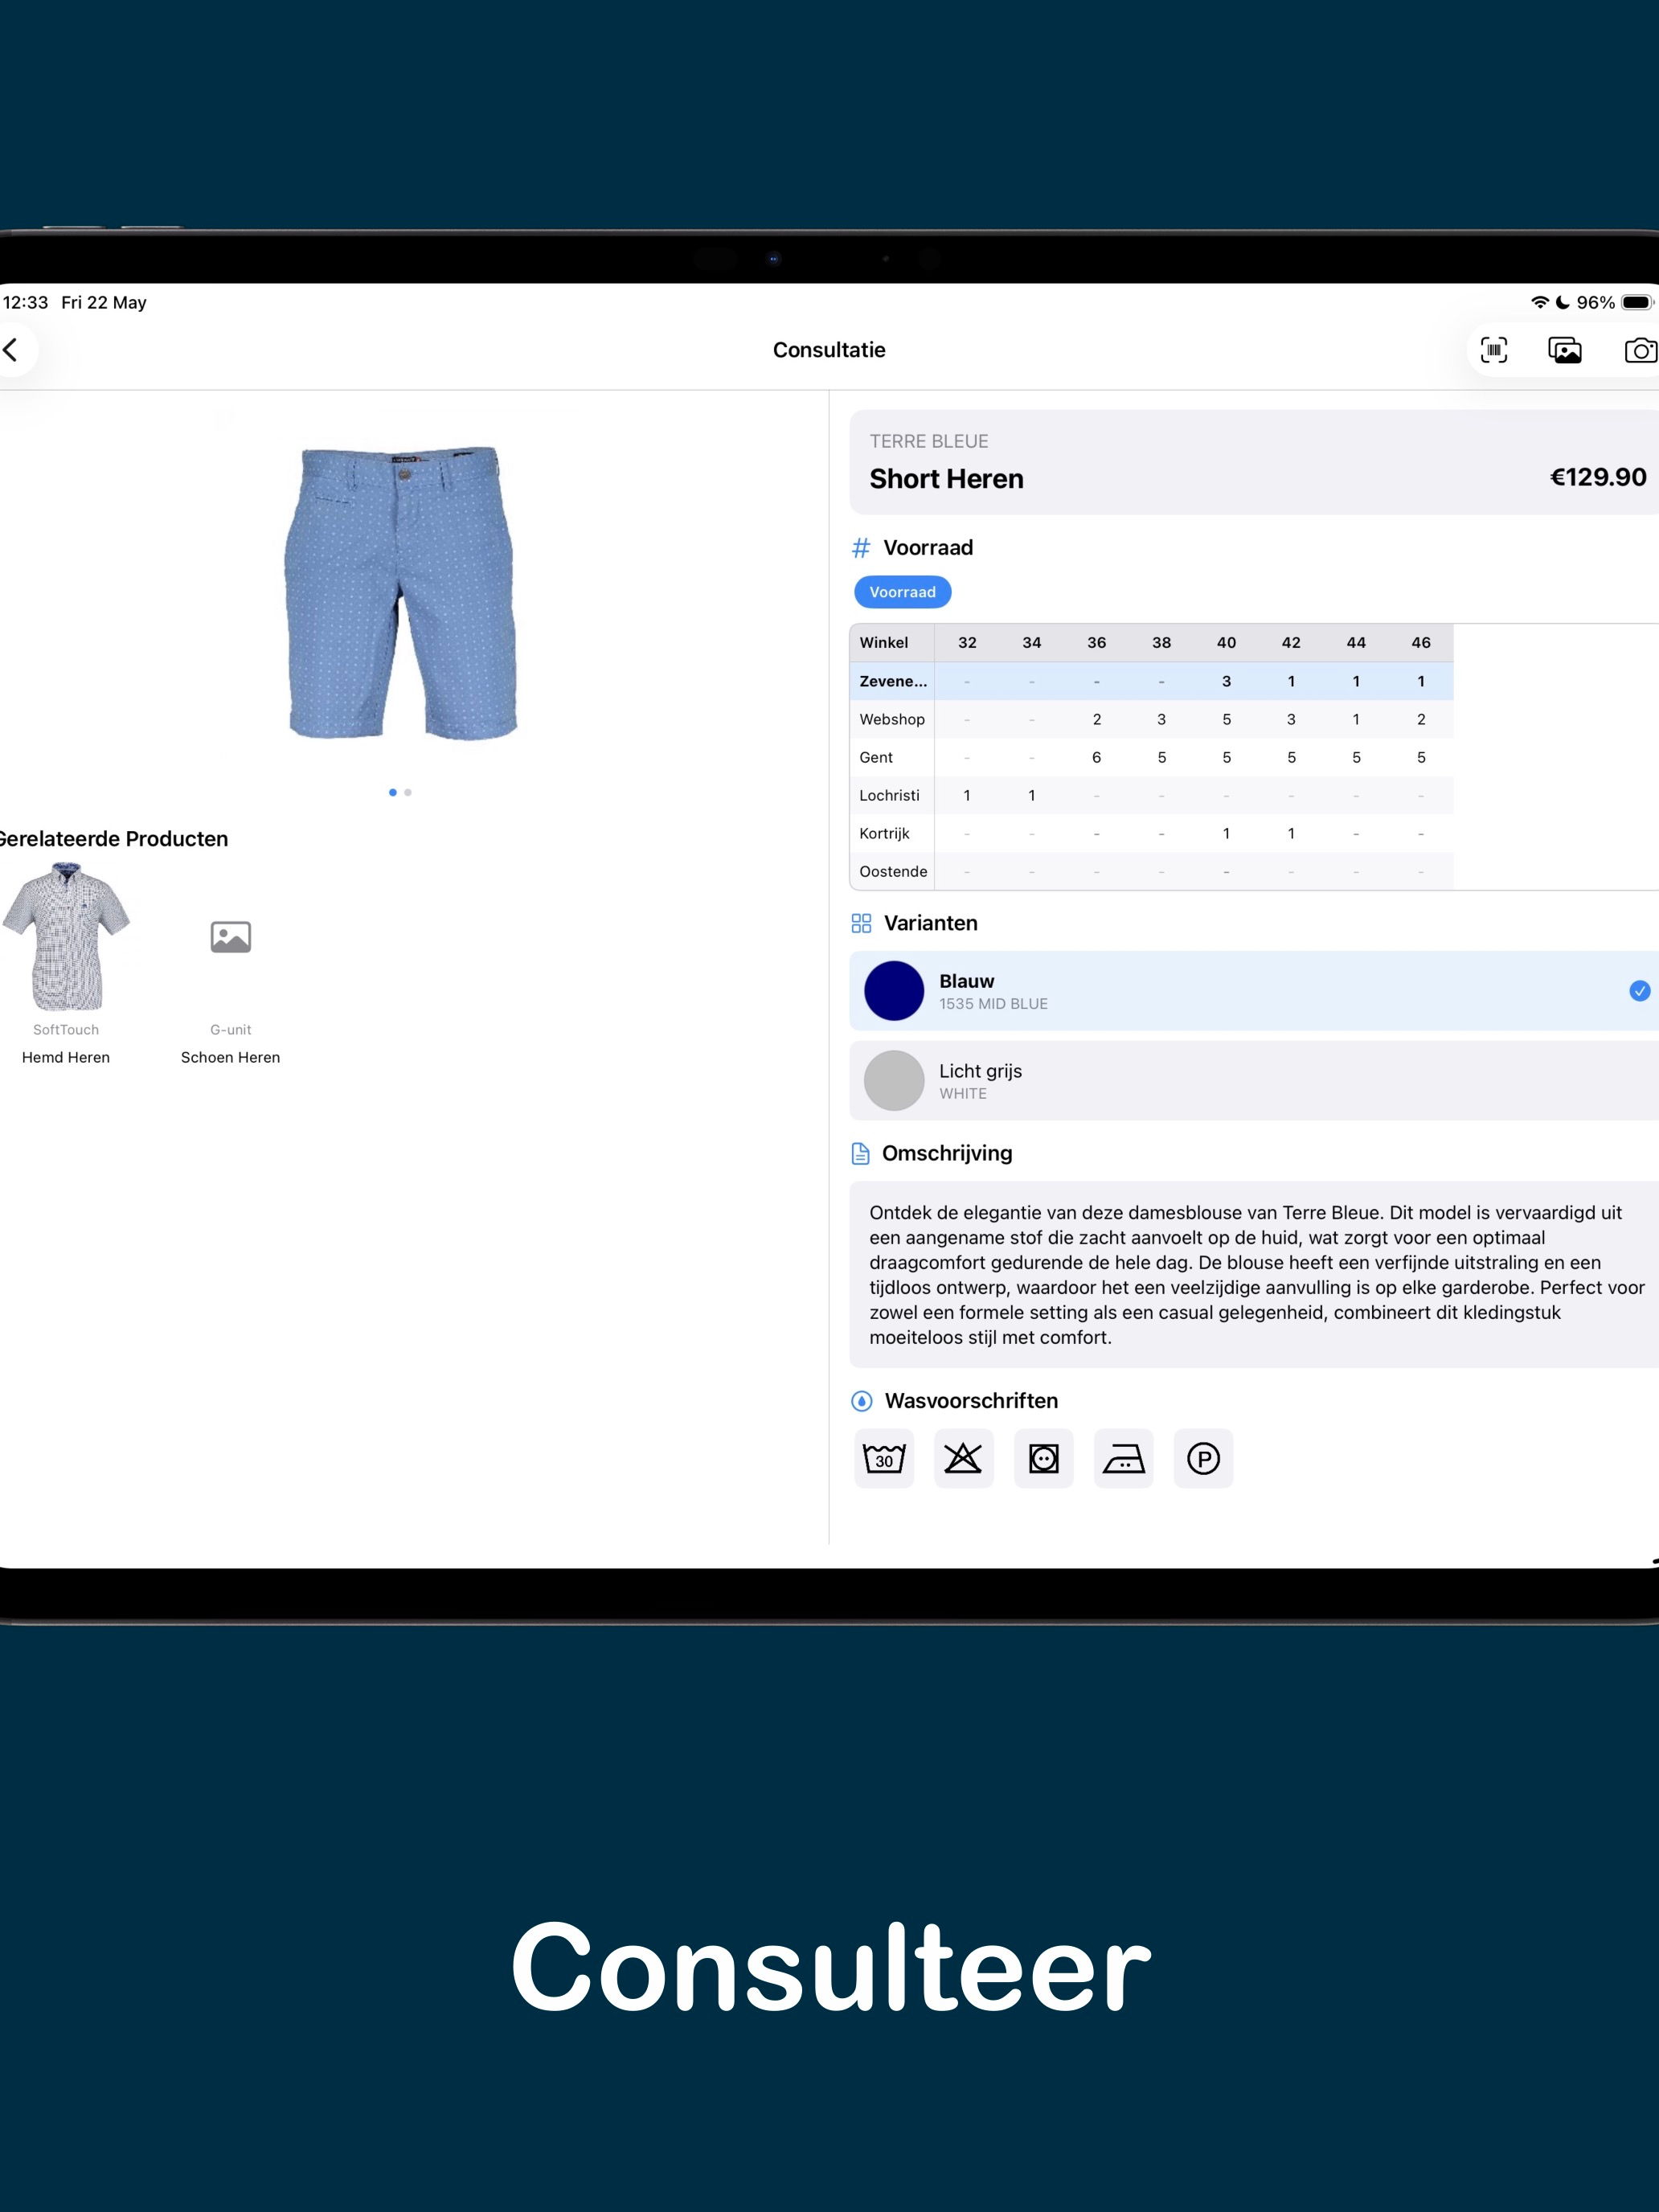
Task: Click the Kortrijk row label
Action: (x=884, y=833)
